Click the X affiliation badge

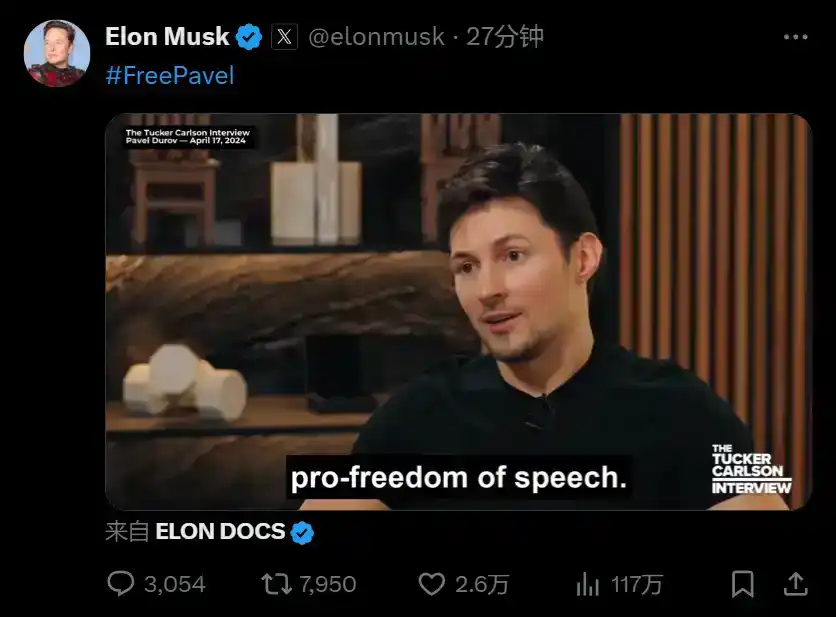(284, 37)
